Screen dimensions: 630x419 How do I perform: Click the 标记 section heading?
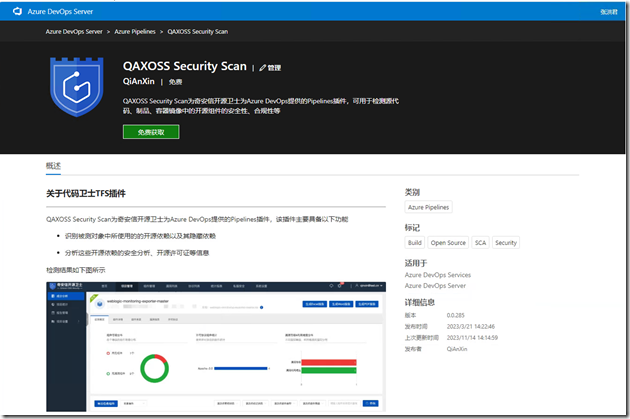(x=412, y=228)
